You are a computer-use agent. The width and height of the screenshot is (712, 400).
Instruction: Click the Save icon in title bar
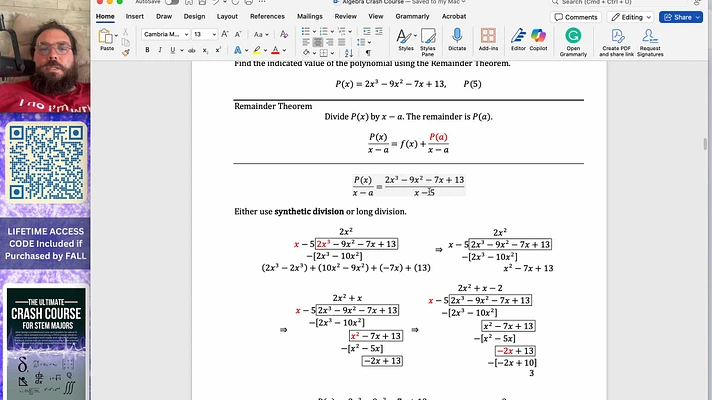point(202,2)
